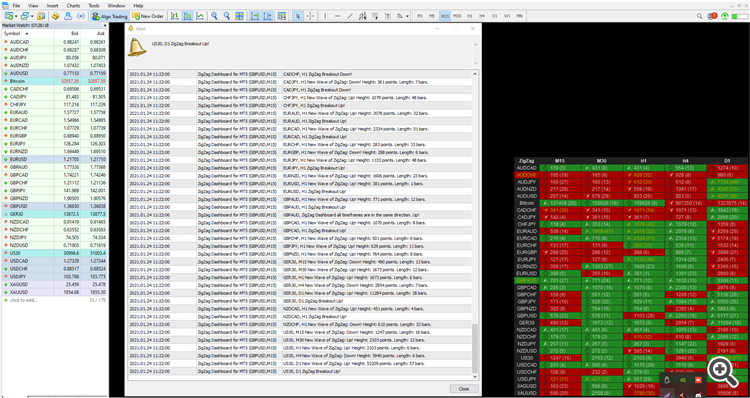Viewport: 750px width, 398px height.
Task: Switch chart to line chart style
Action: click(x=200, y=16)
